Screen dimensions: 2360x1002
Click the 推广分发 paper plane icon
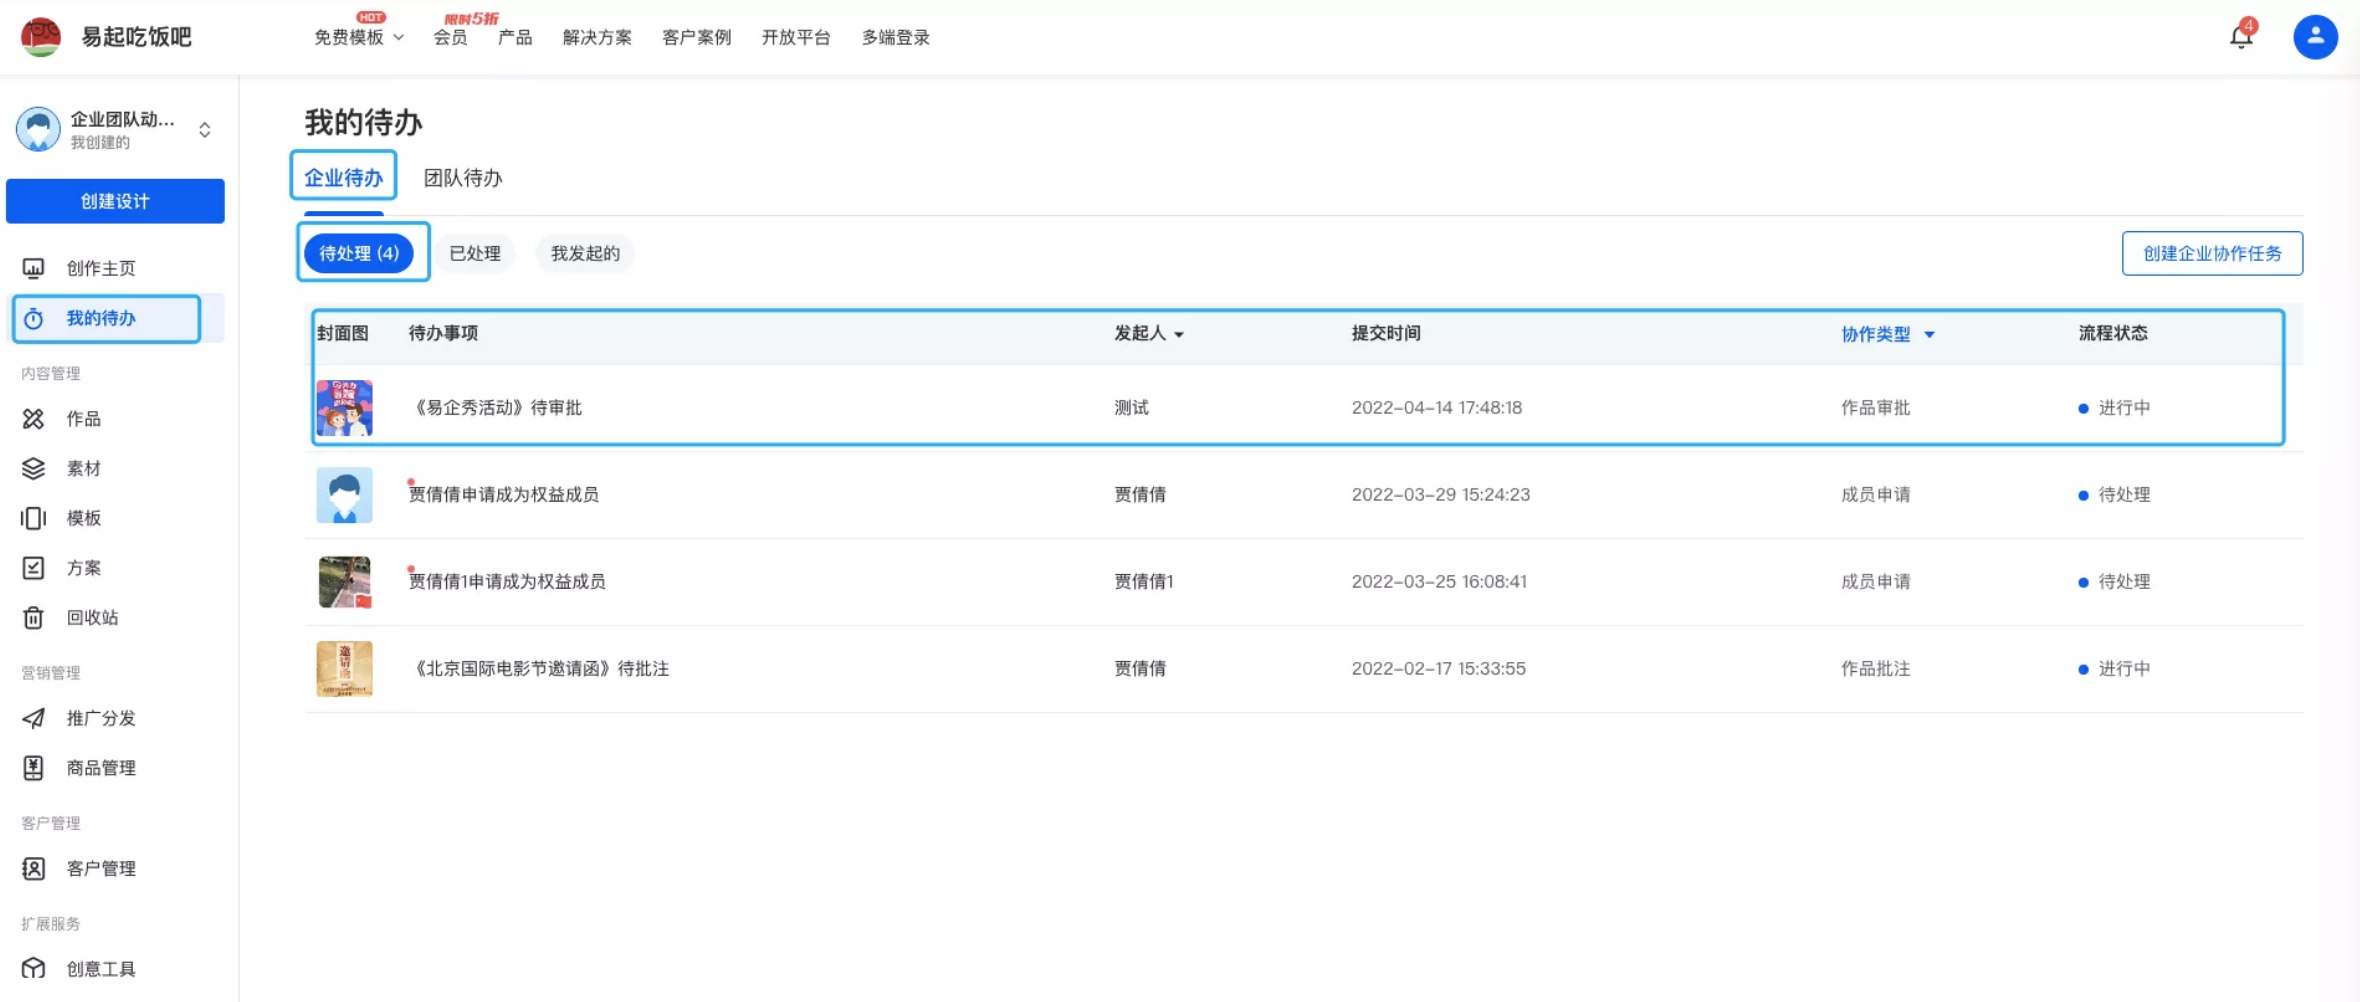[33, 718]
